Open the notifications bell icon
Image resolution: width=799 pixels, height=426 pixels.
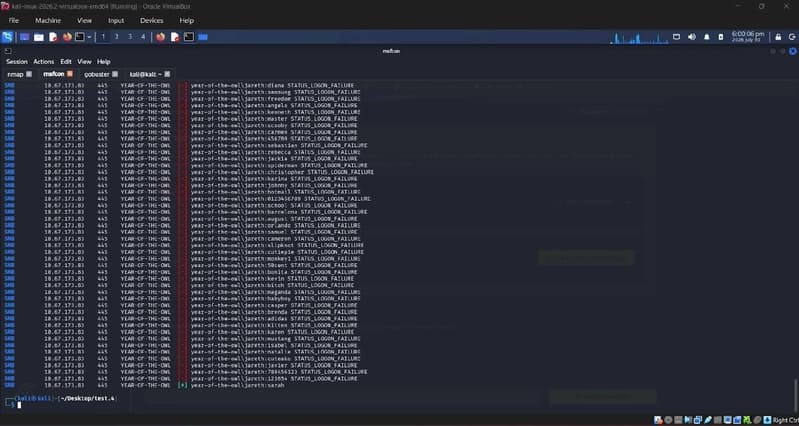pos(706,37)
